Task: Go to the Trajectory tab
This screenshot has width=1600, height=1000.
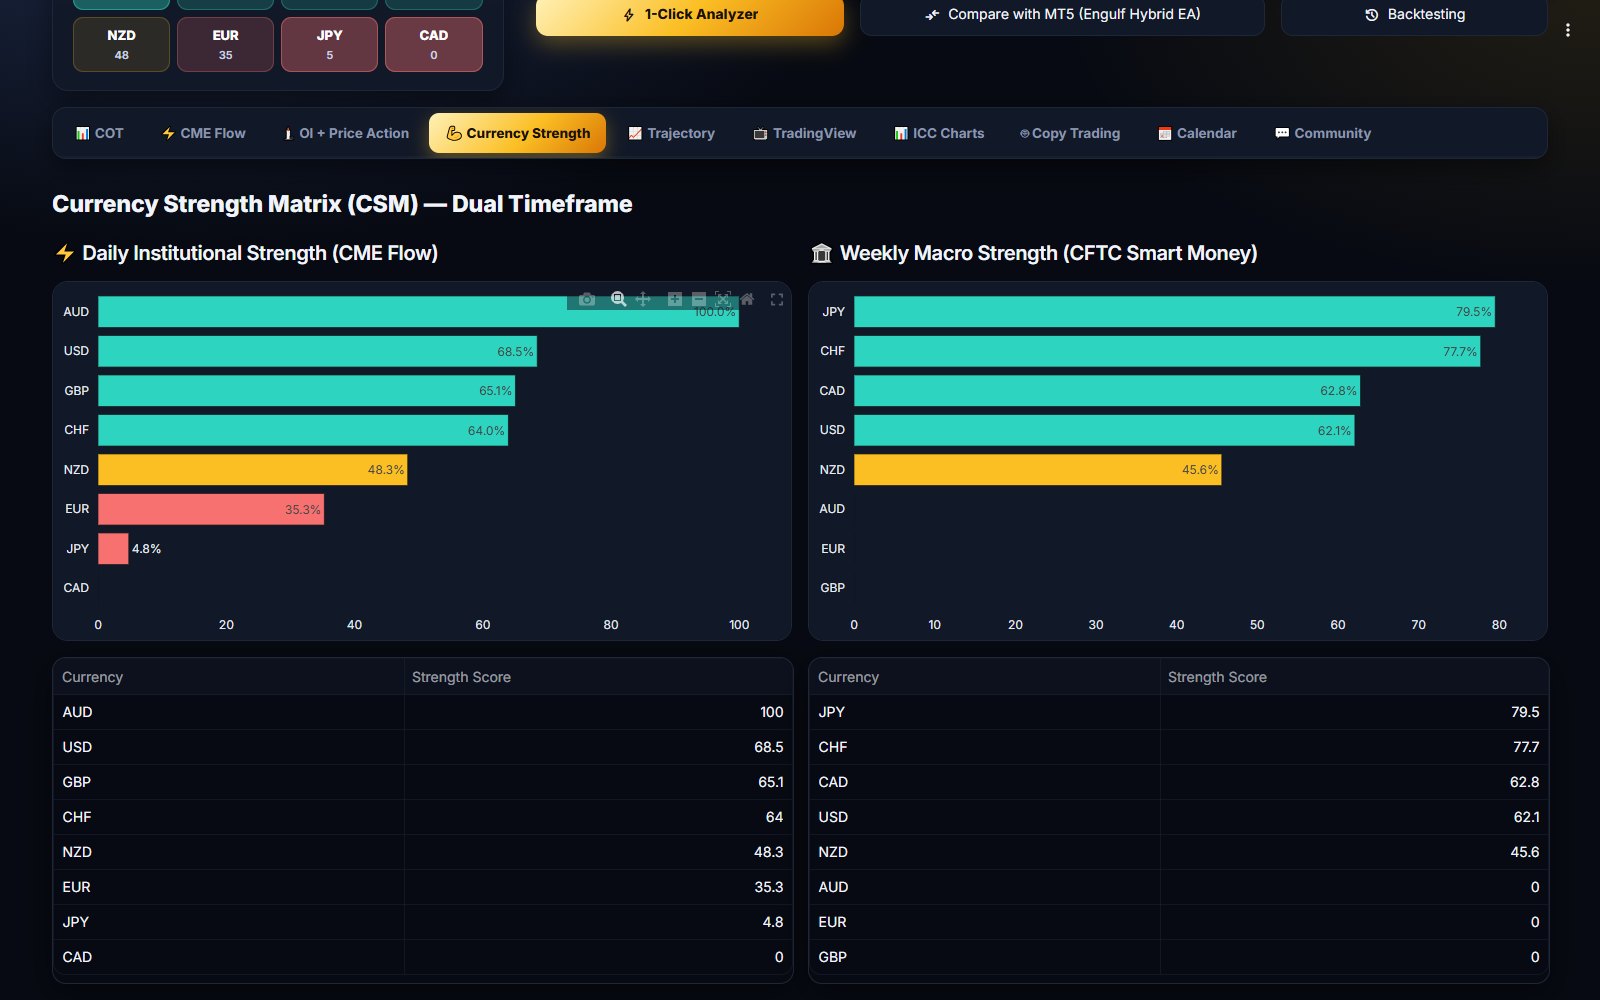Action: tap(672, 133)
